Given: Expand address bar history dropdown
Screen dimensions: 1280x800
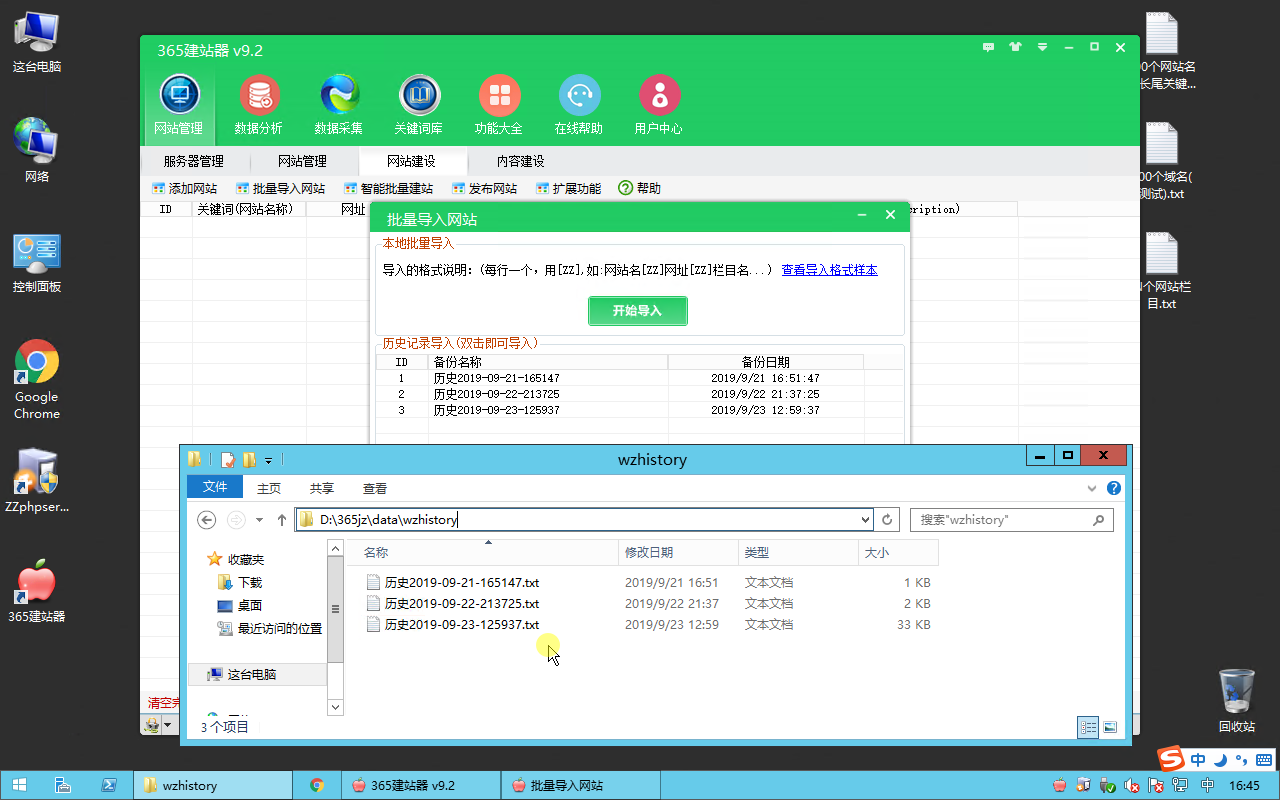Looking at the screenshot, I should (x=865, y=520).
